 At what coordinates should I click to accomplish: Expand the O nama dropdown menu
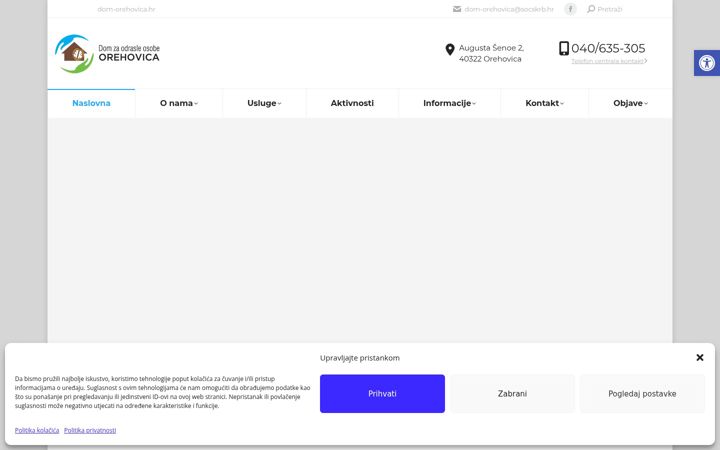coord(179,103)
